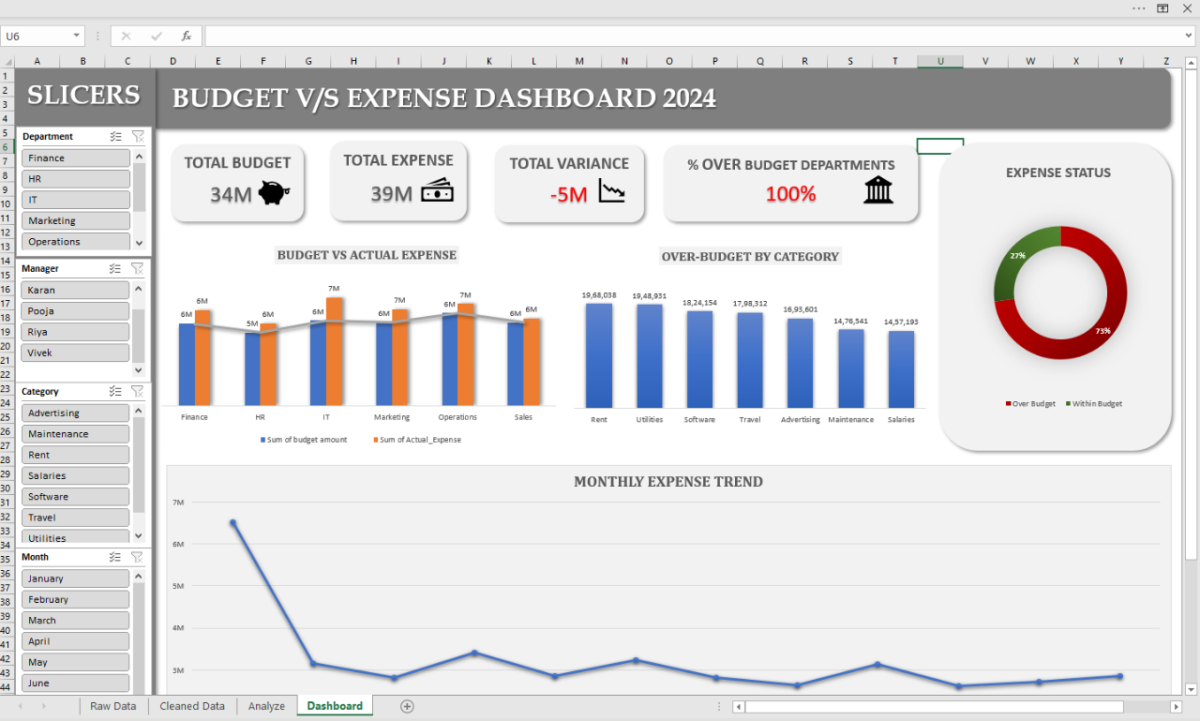Add a new sheet with plus icon
This screenshot has width=1200, height=721.
point(407,706)
